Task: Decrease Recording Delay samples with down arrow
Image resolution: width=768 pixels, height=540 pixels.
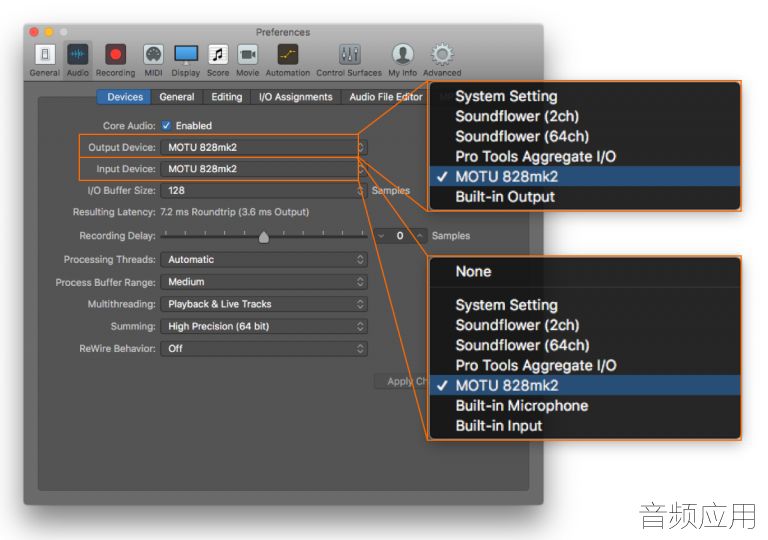Action: pyautogui.click(x=381, y=236)
